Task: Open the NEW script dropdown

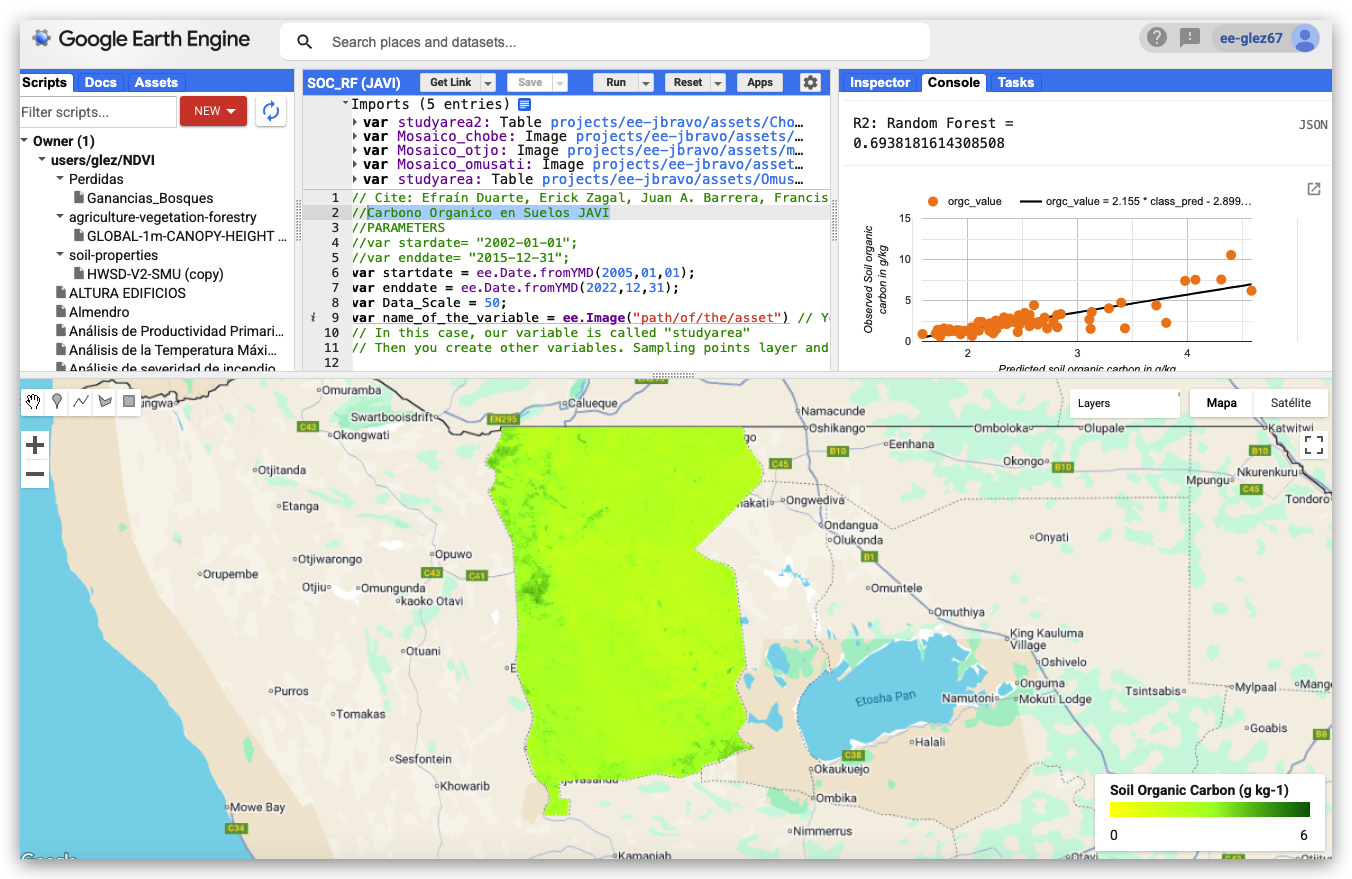Action: coord(213,111)
